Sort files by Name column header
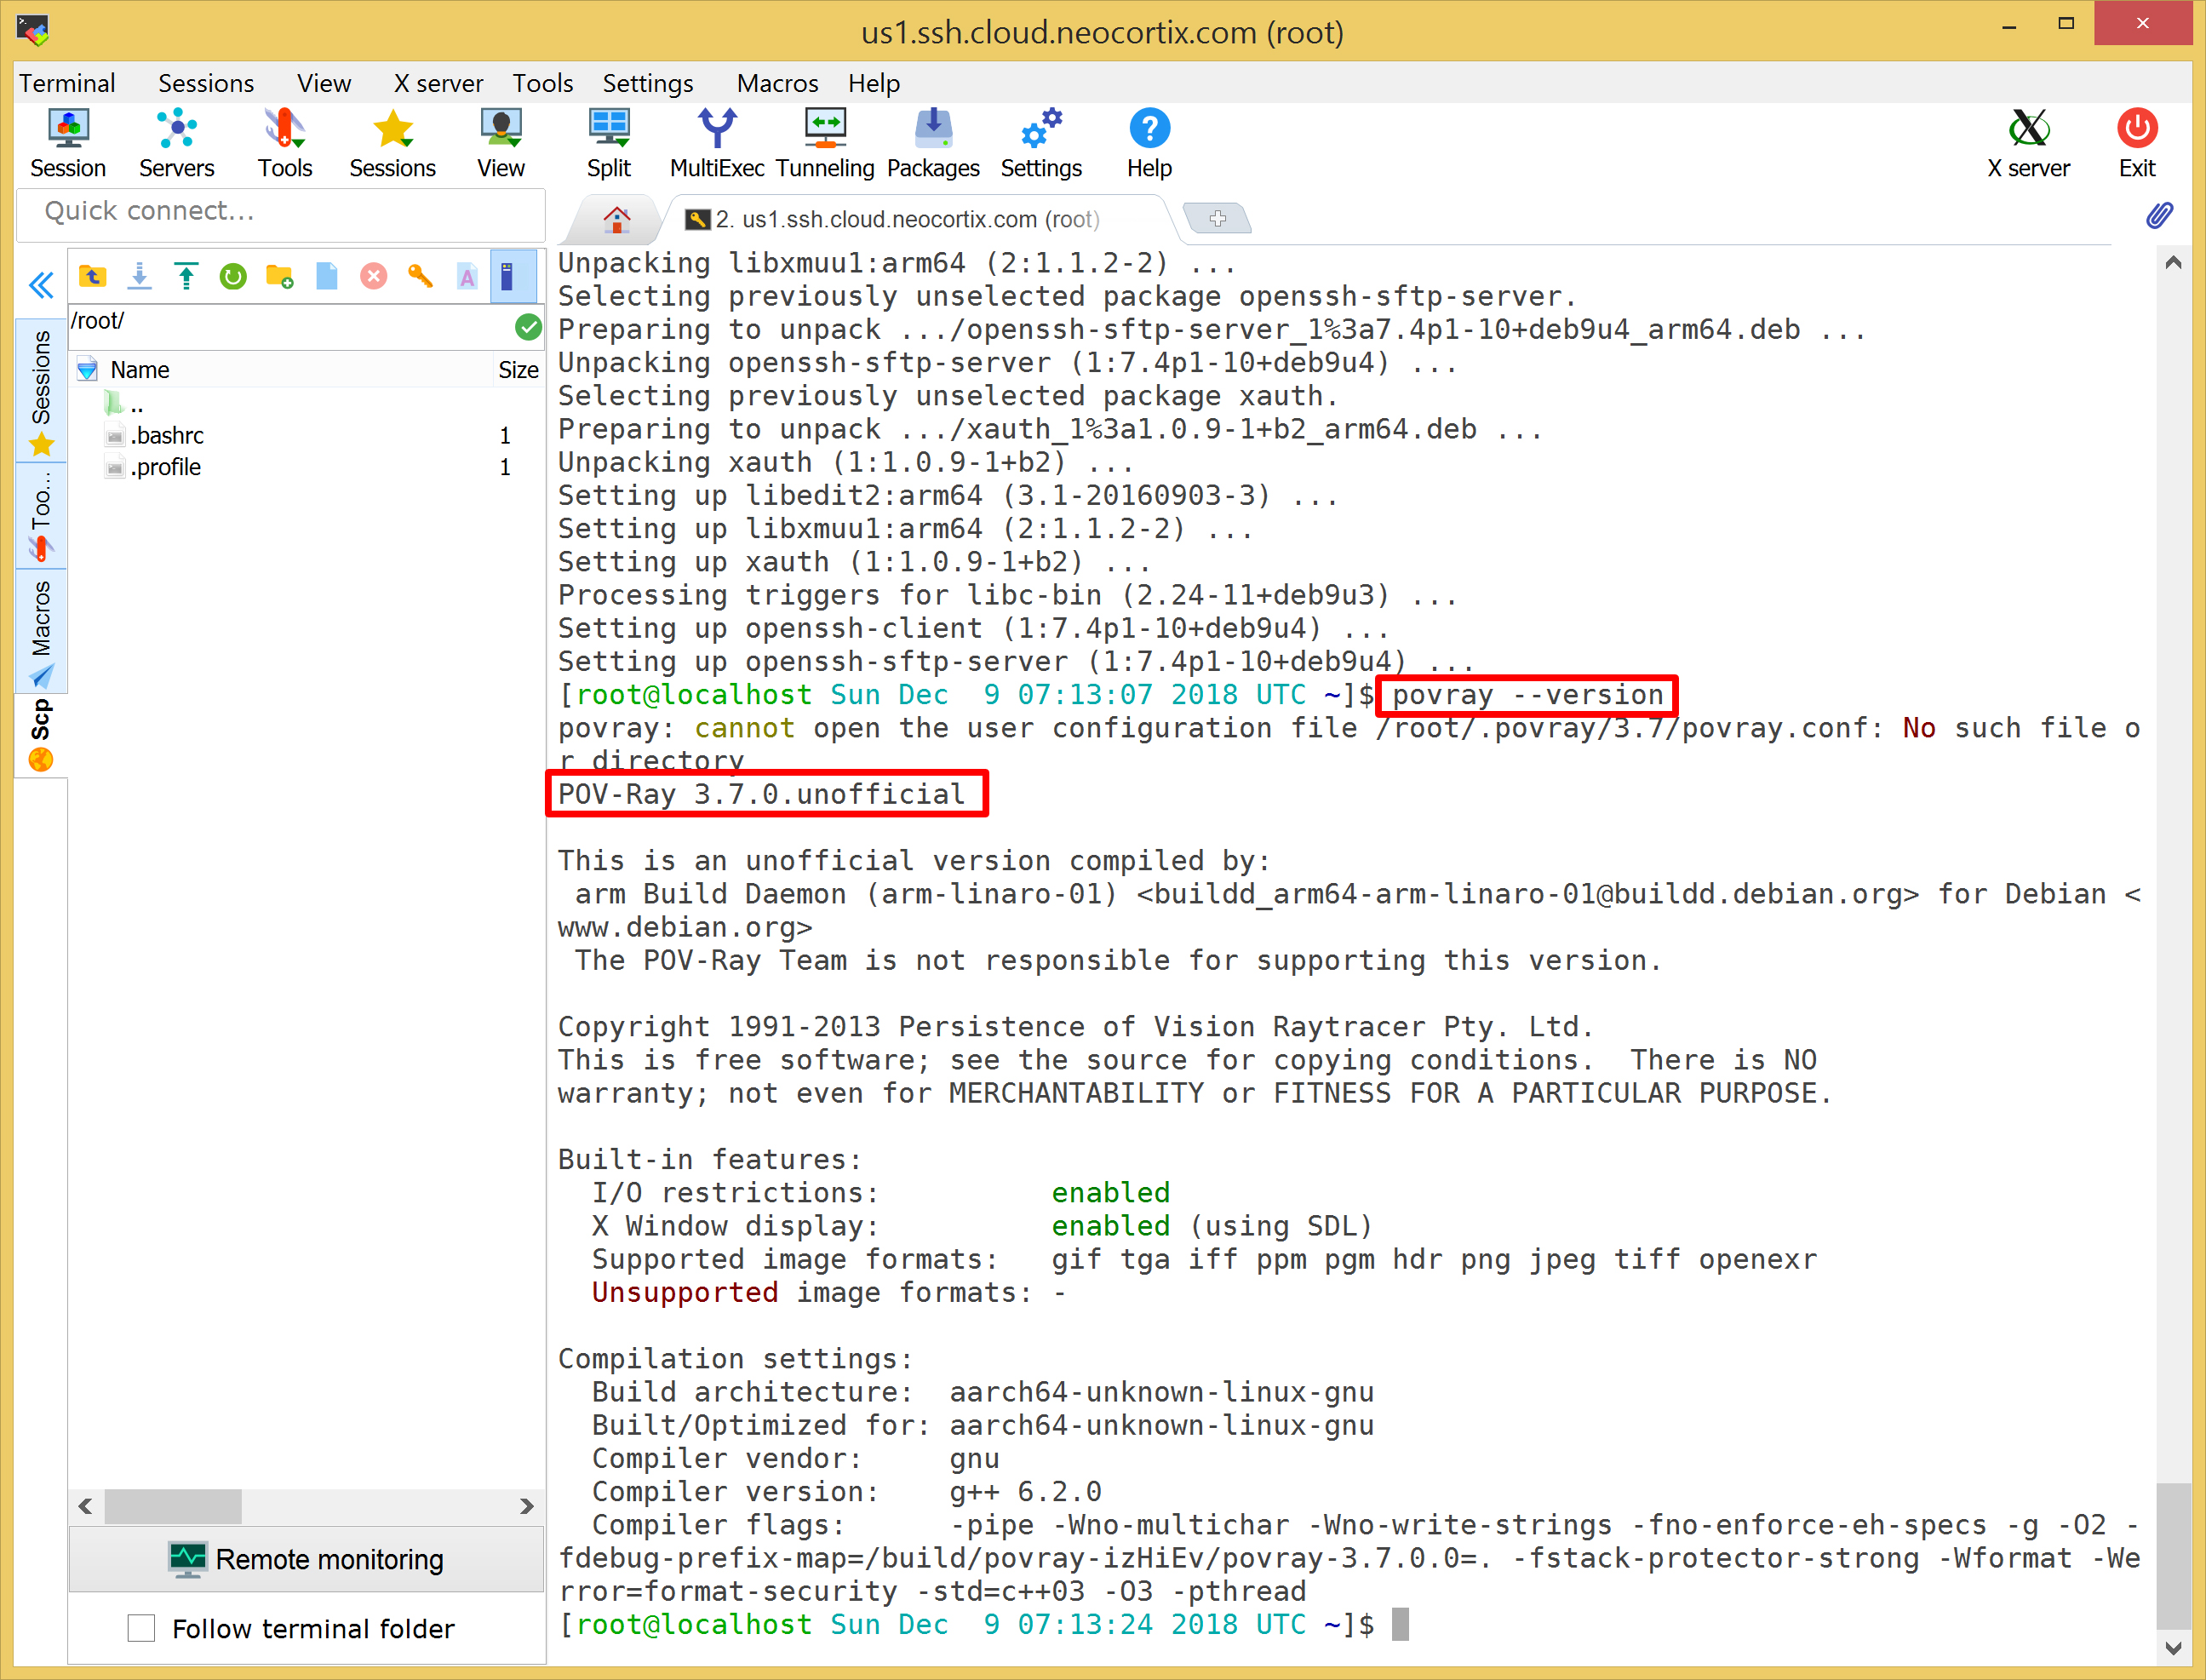2206x1680 pixels. (x=140, y=370)
